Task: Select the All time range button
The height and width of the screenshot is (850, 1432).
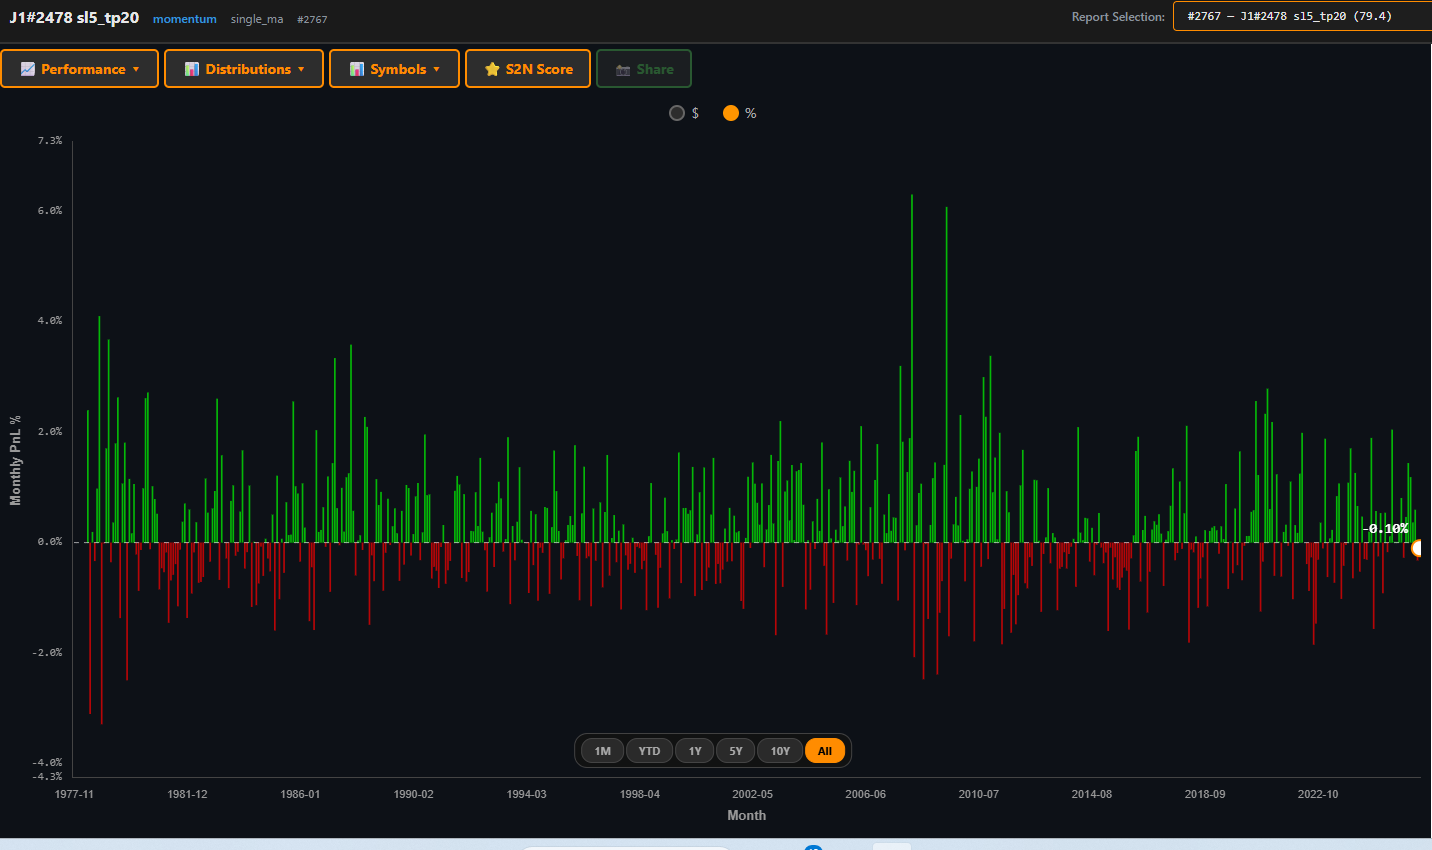Action: [x=825, y=751]
